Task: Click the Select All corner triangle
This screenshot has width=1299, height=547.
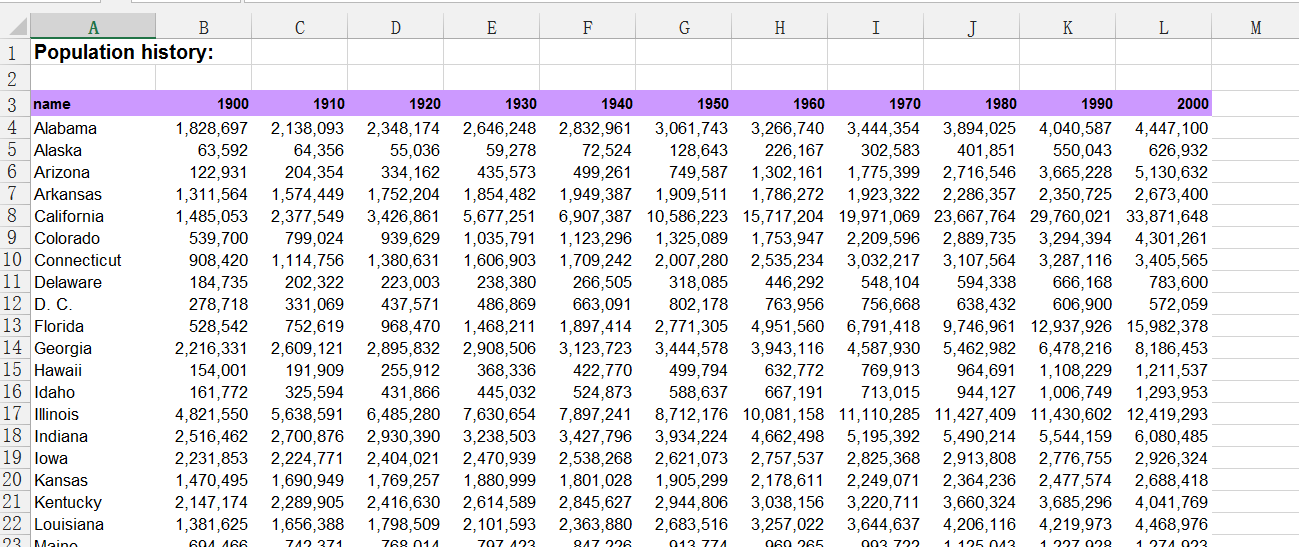Action: [x=15, y=27]
